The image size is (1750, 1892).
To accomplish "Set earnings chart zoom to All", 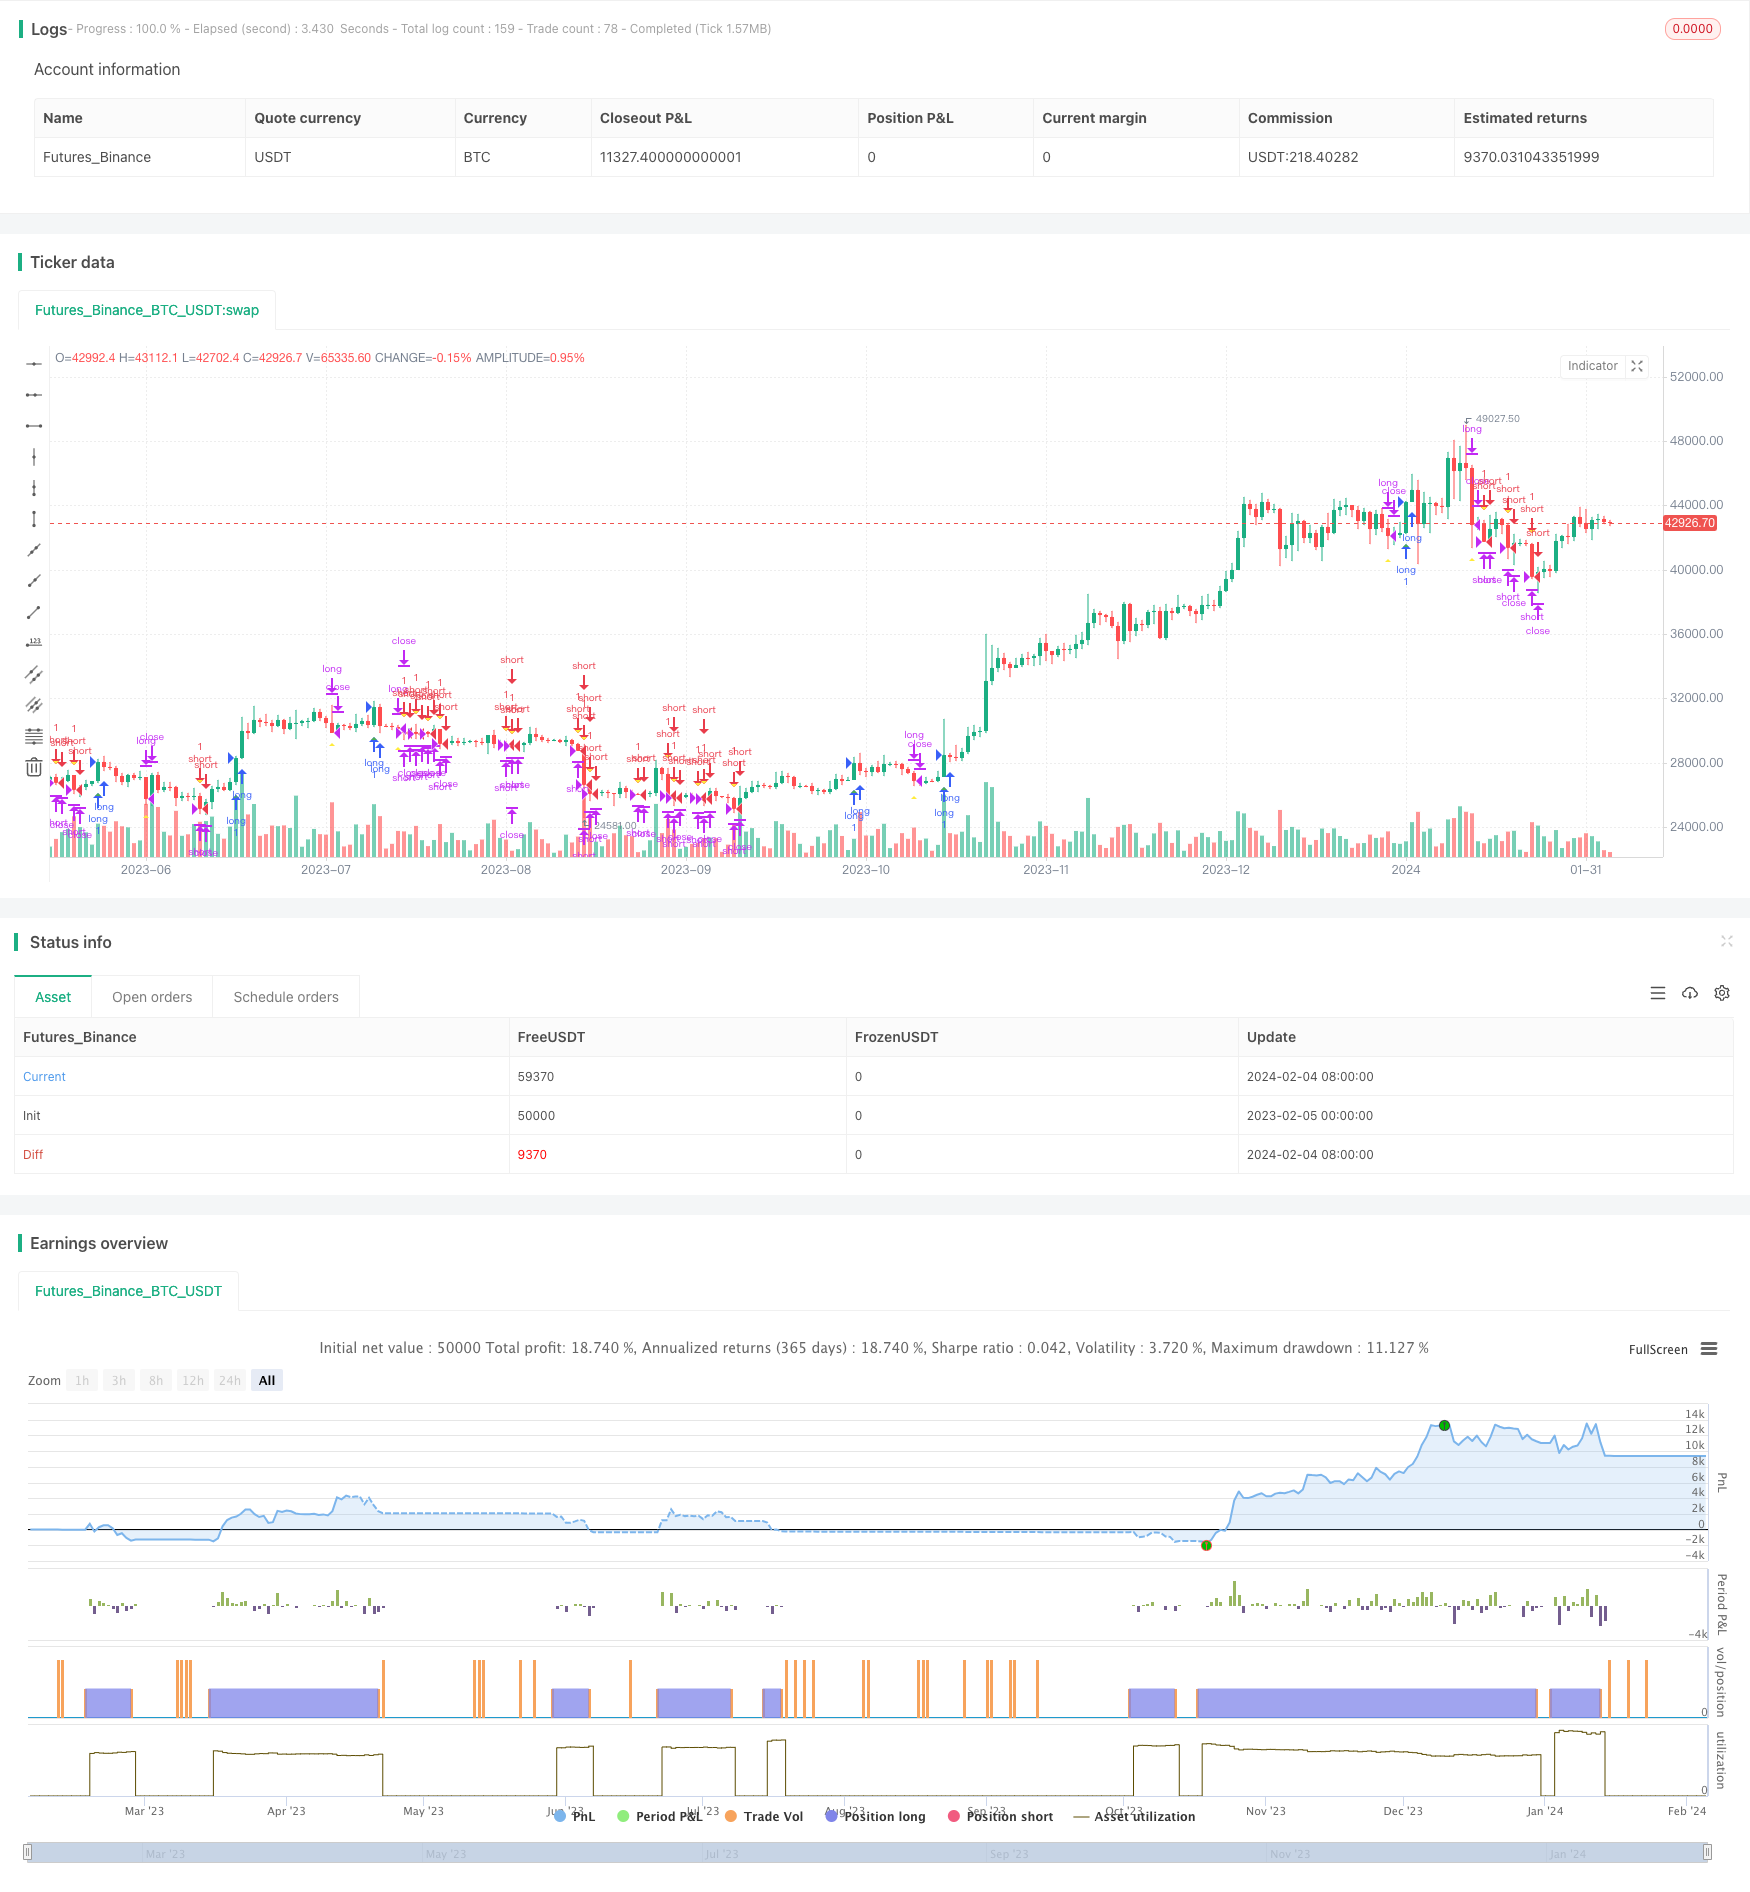I will click(x=267, y=1380).
